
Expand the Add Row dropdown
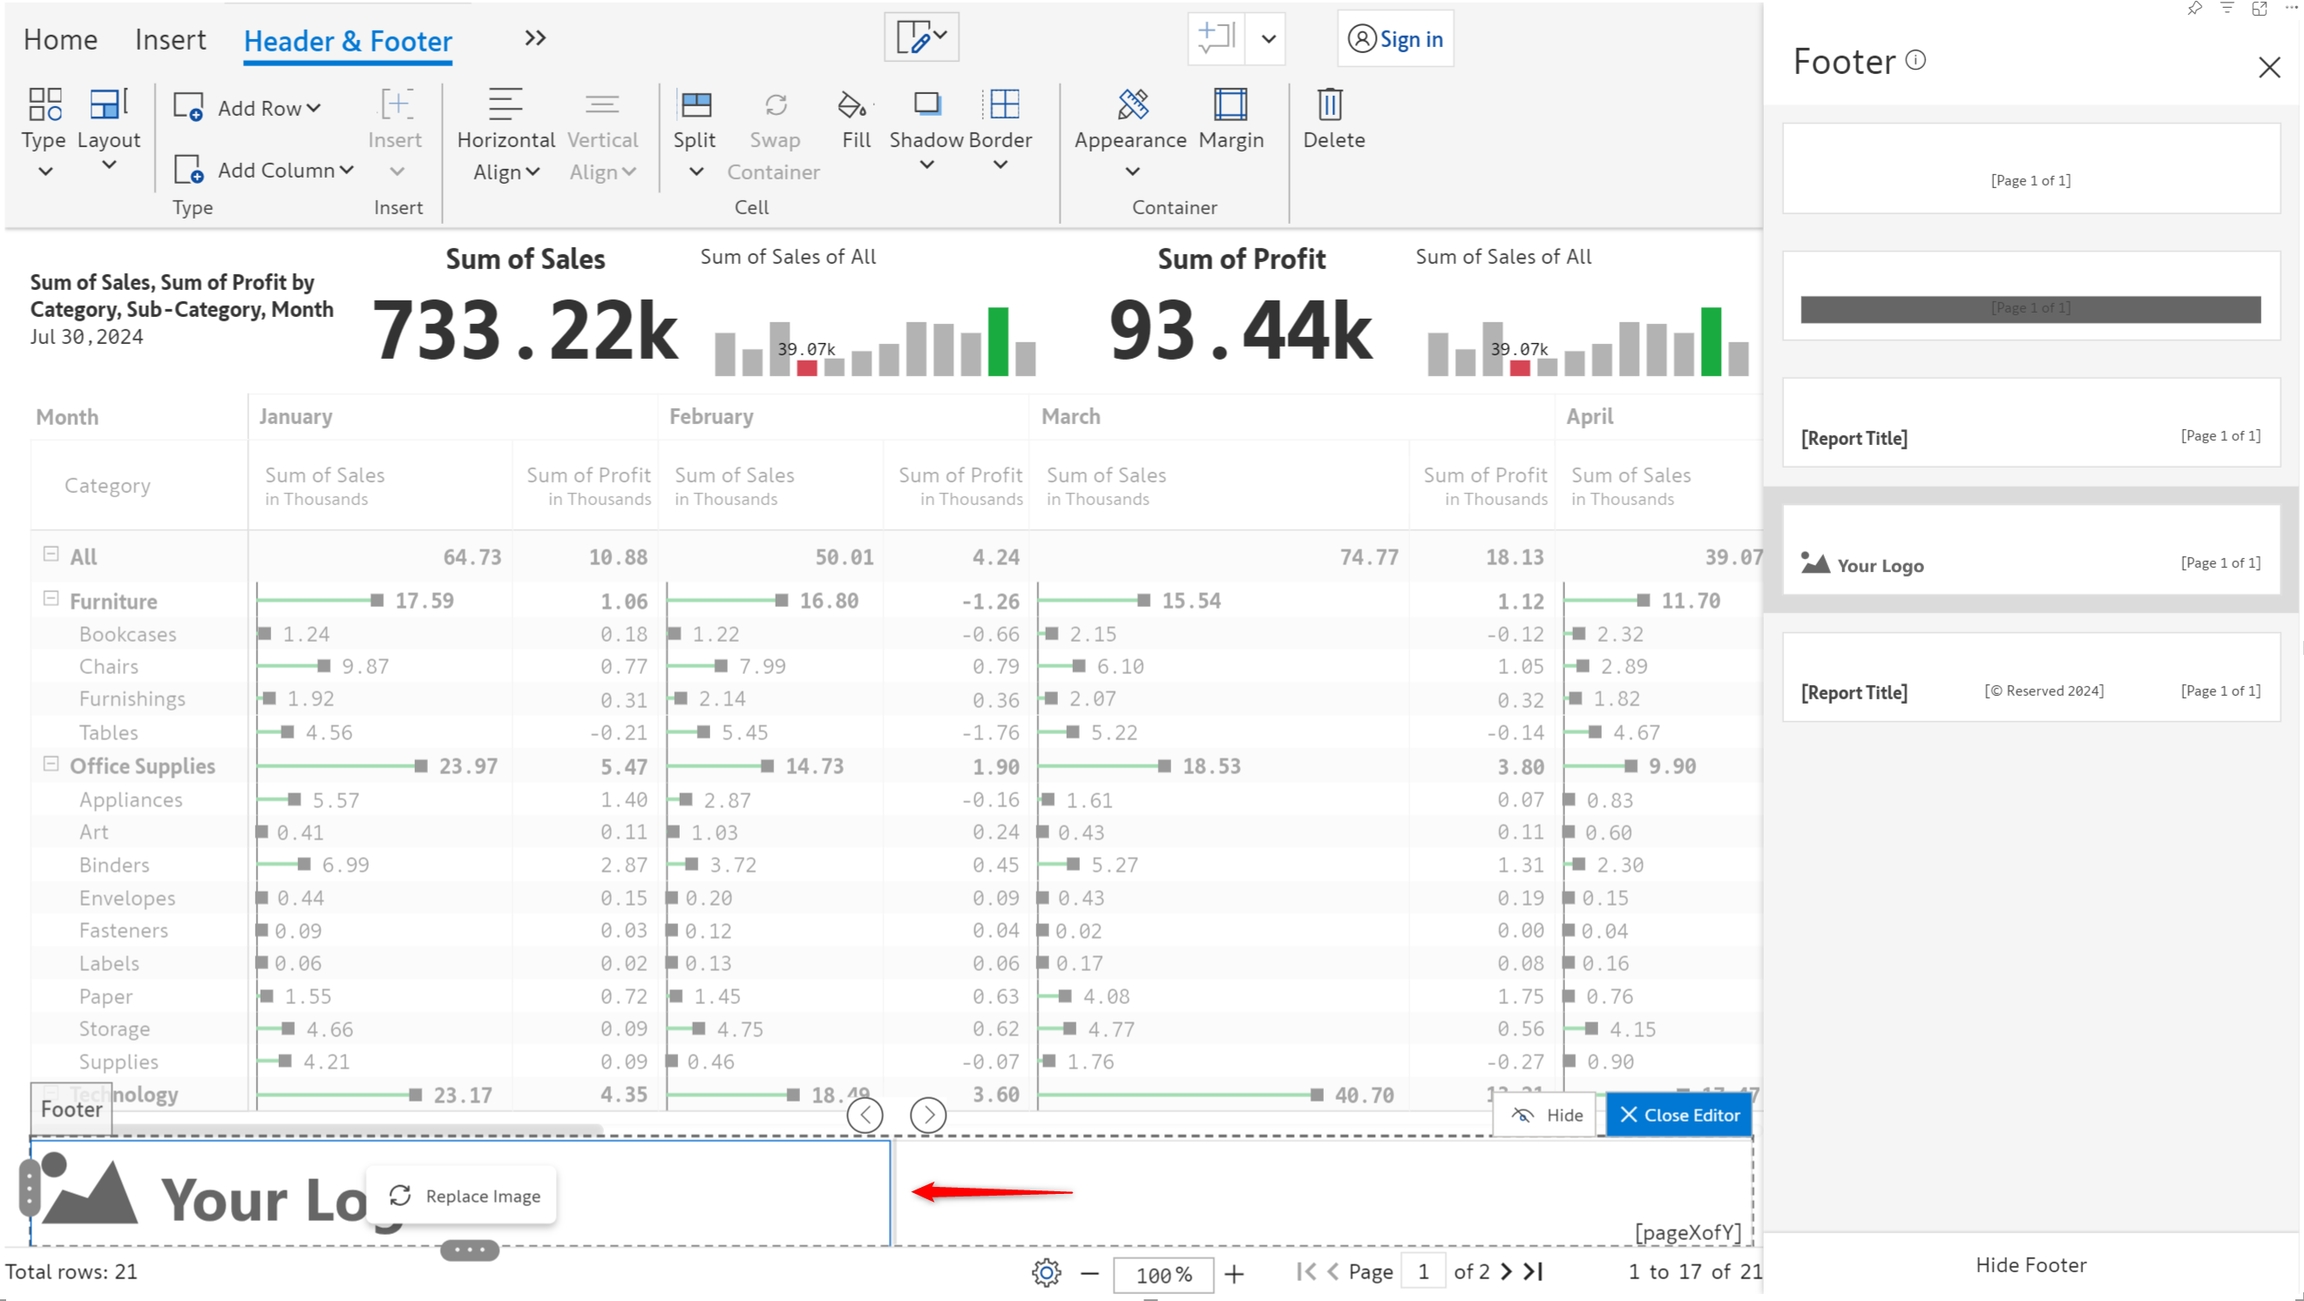click(x=313, y=108)
